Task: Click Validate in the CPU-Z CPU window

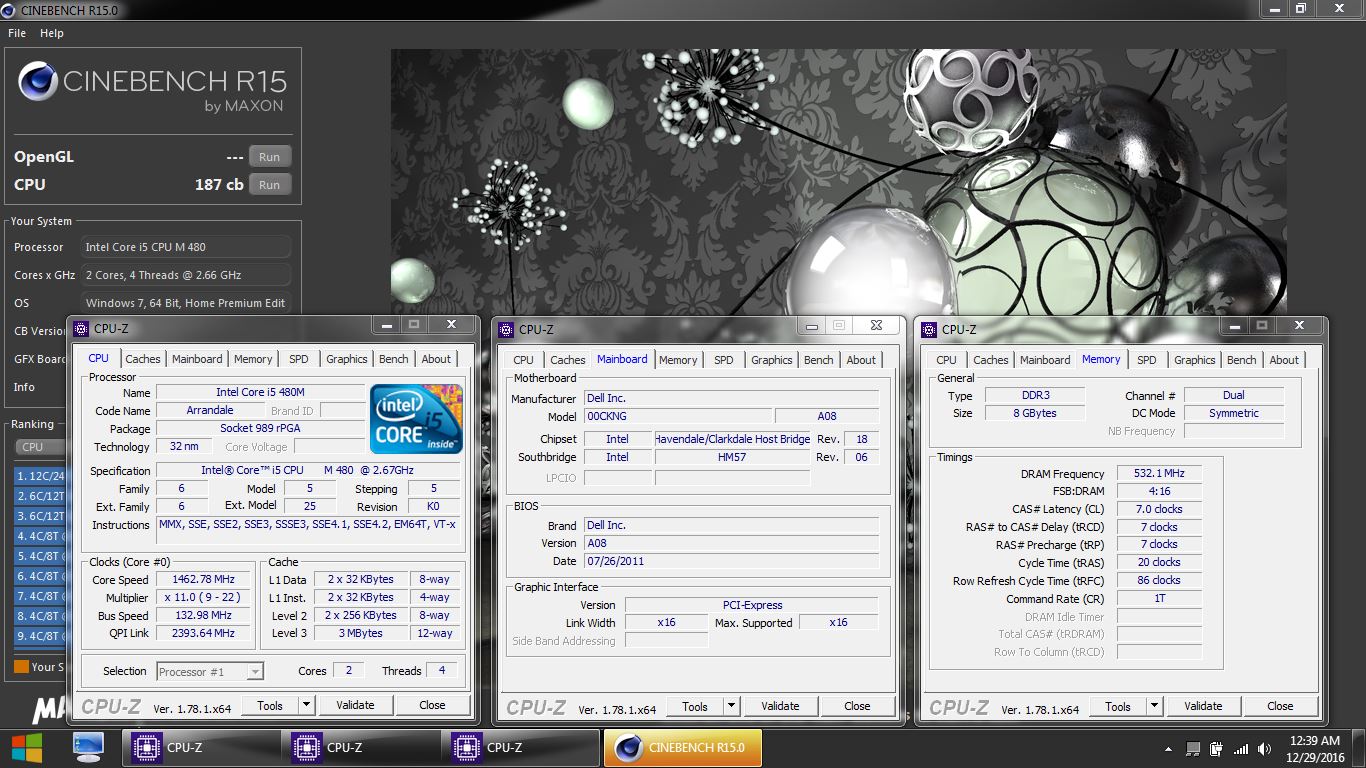Action: (355, 705)
